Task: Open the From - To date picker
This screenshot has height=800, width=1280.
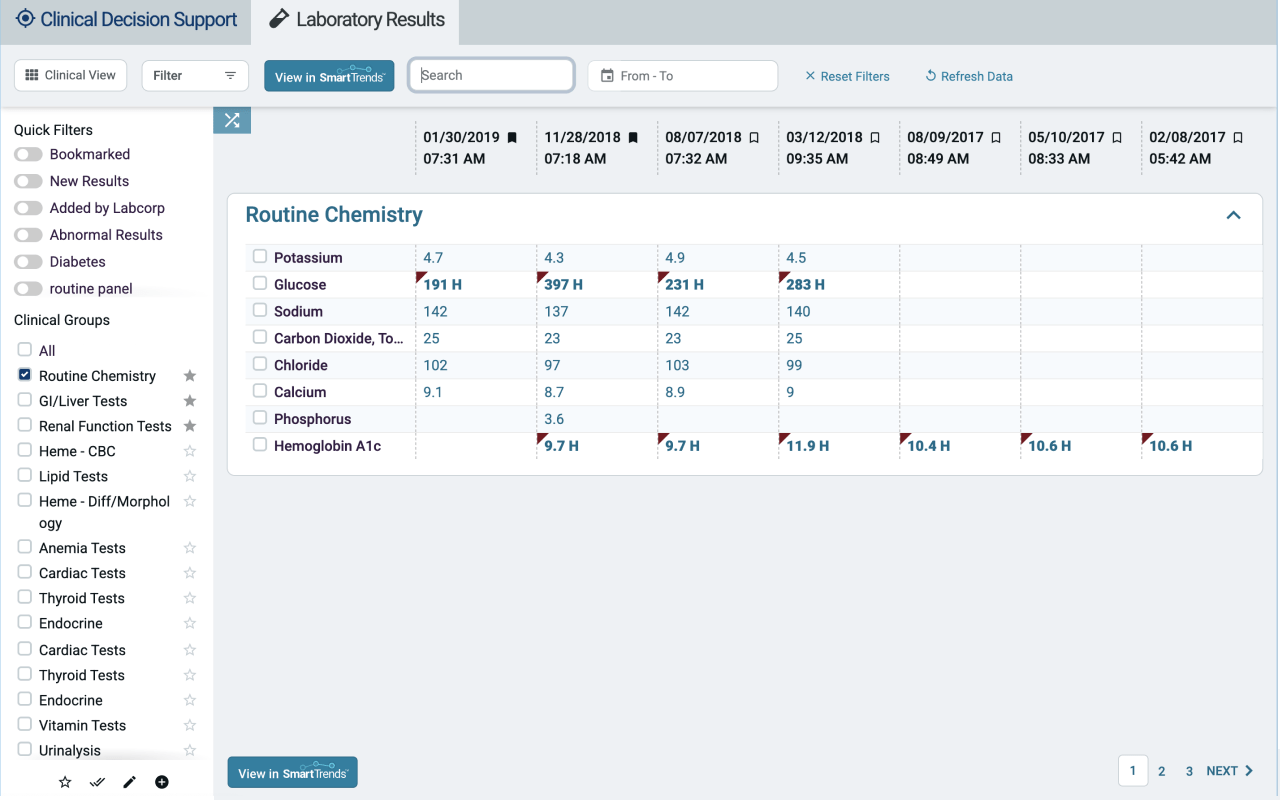Action: 682,76
